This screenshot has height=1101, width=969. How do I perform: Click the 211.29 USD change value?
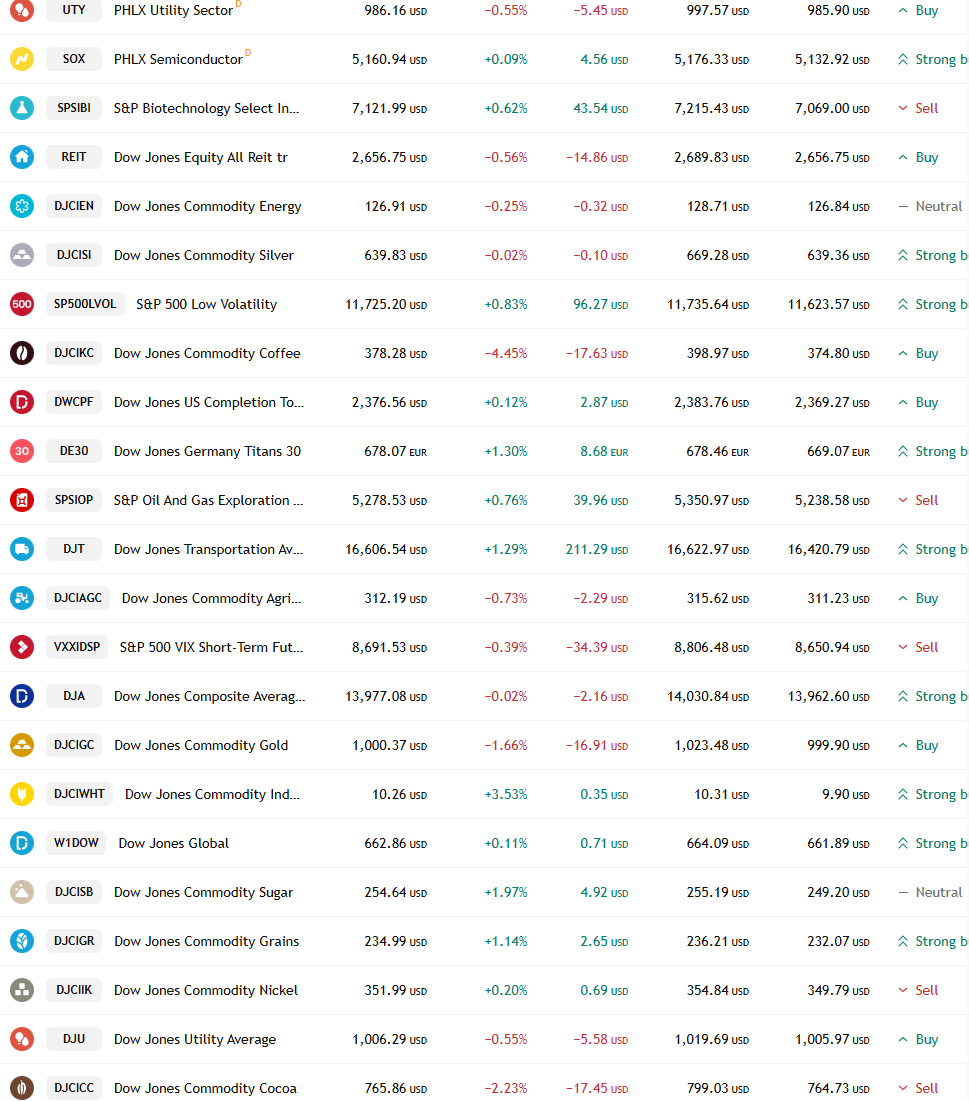(x=597, y=549)
